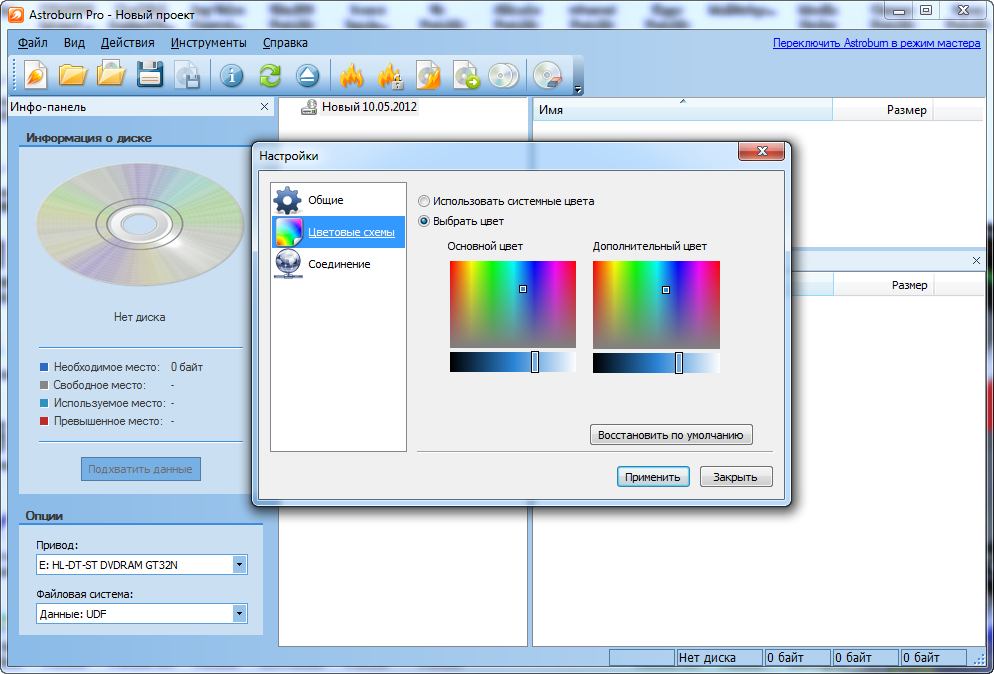Open the Общие settings section
The width and height of the screenshot is (994, 674).
click(325, 200)
